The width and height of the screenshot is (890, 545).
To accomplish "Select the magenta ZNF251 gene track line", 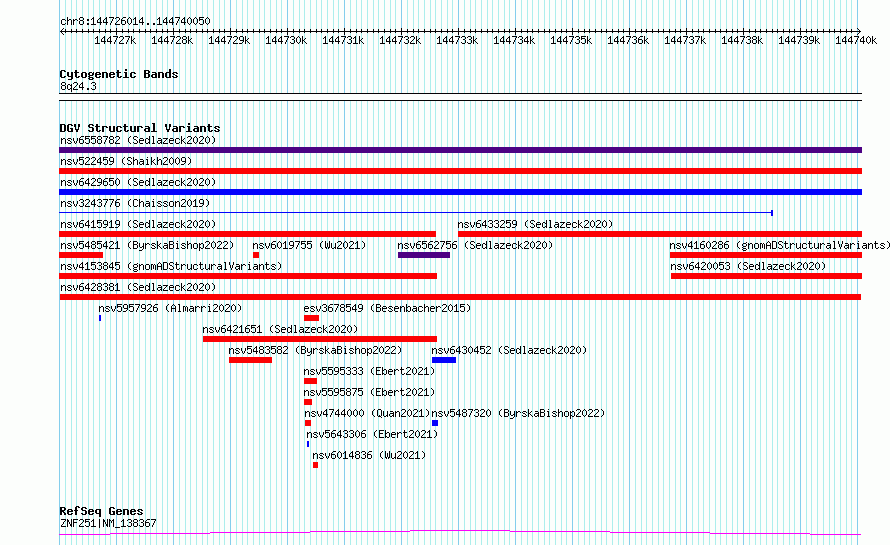I will [460, 533].
